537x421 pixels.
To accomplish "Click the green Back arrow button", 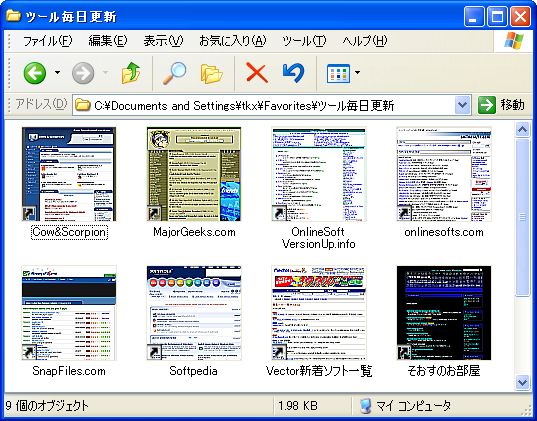I will [x=35, y=73].
